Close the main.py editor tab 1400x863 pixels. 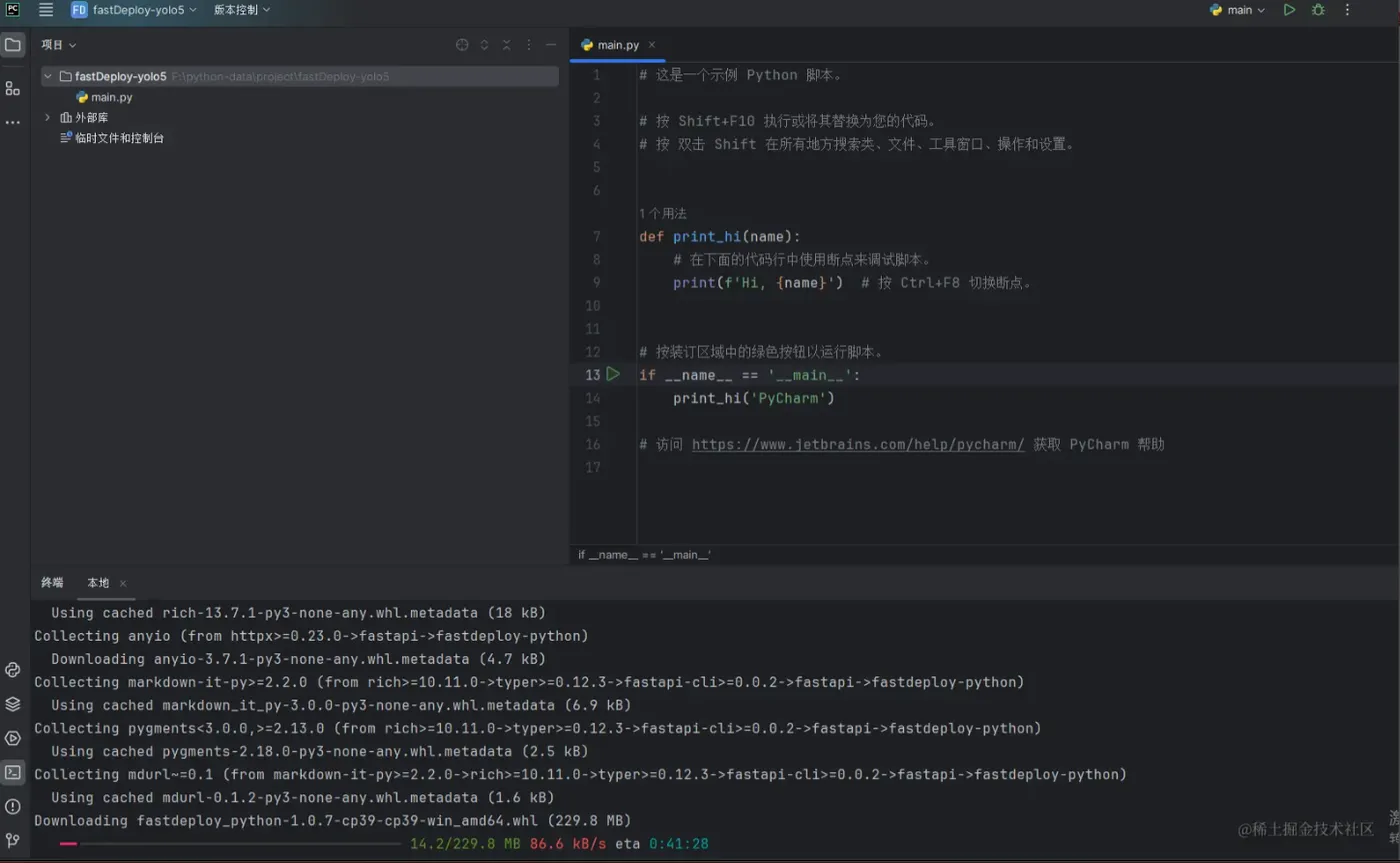point(652,45)
